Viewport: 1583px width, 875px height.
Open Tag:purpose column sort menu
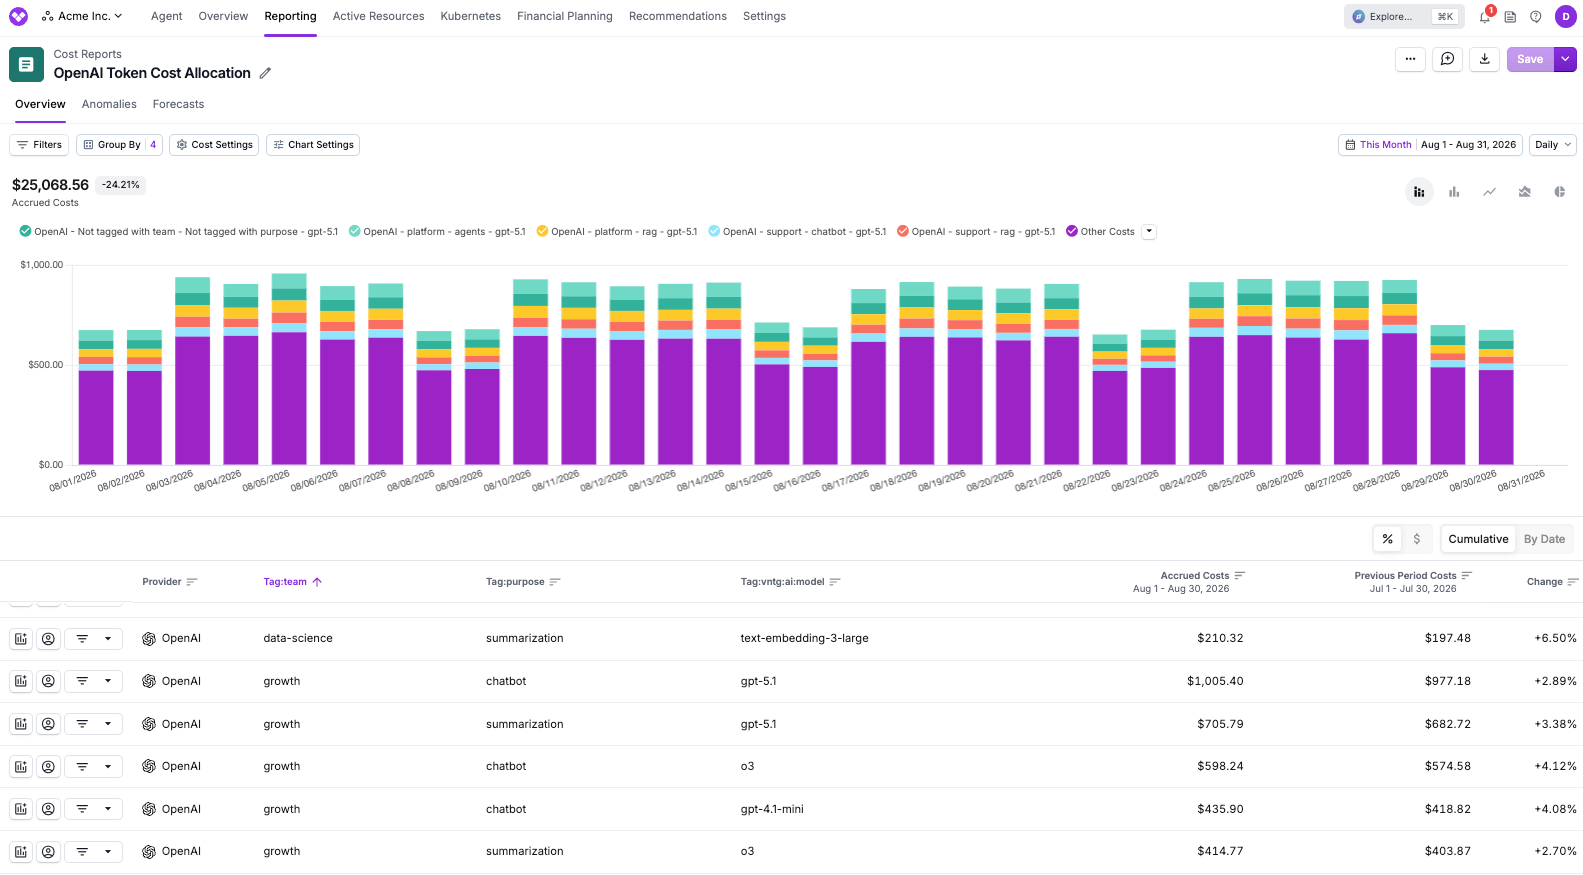click(x=555, y=582)
